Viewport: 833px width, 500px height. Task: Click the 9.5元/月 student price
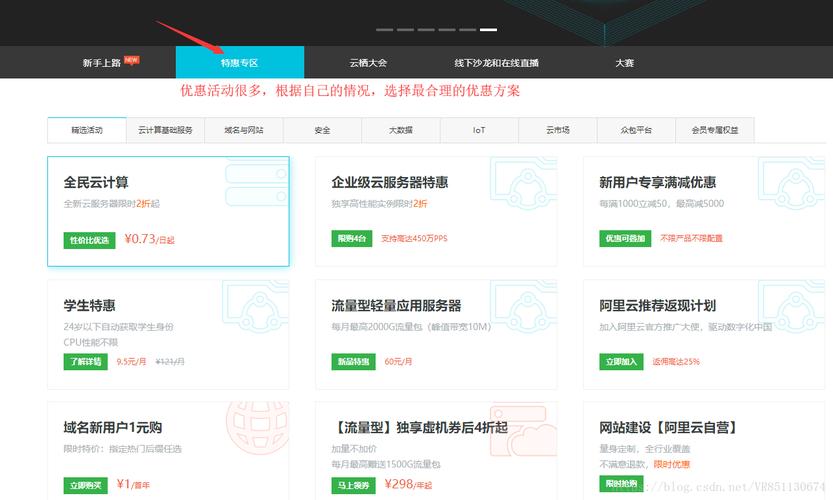(x=131, y=362)
